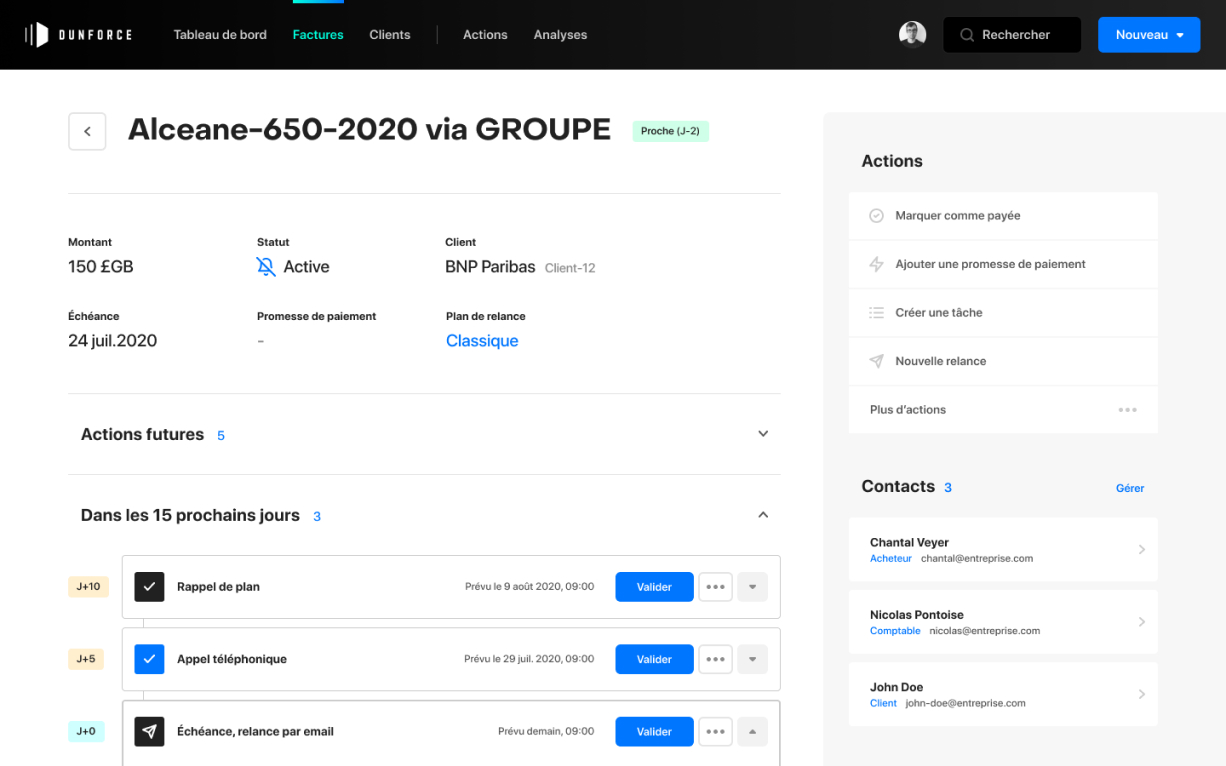Go back with the arrow button

coord(87,131)
